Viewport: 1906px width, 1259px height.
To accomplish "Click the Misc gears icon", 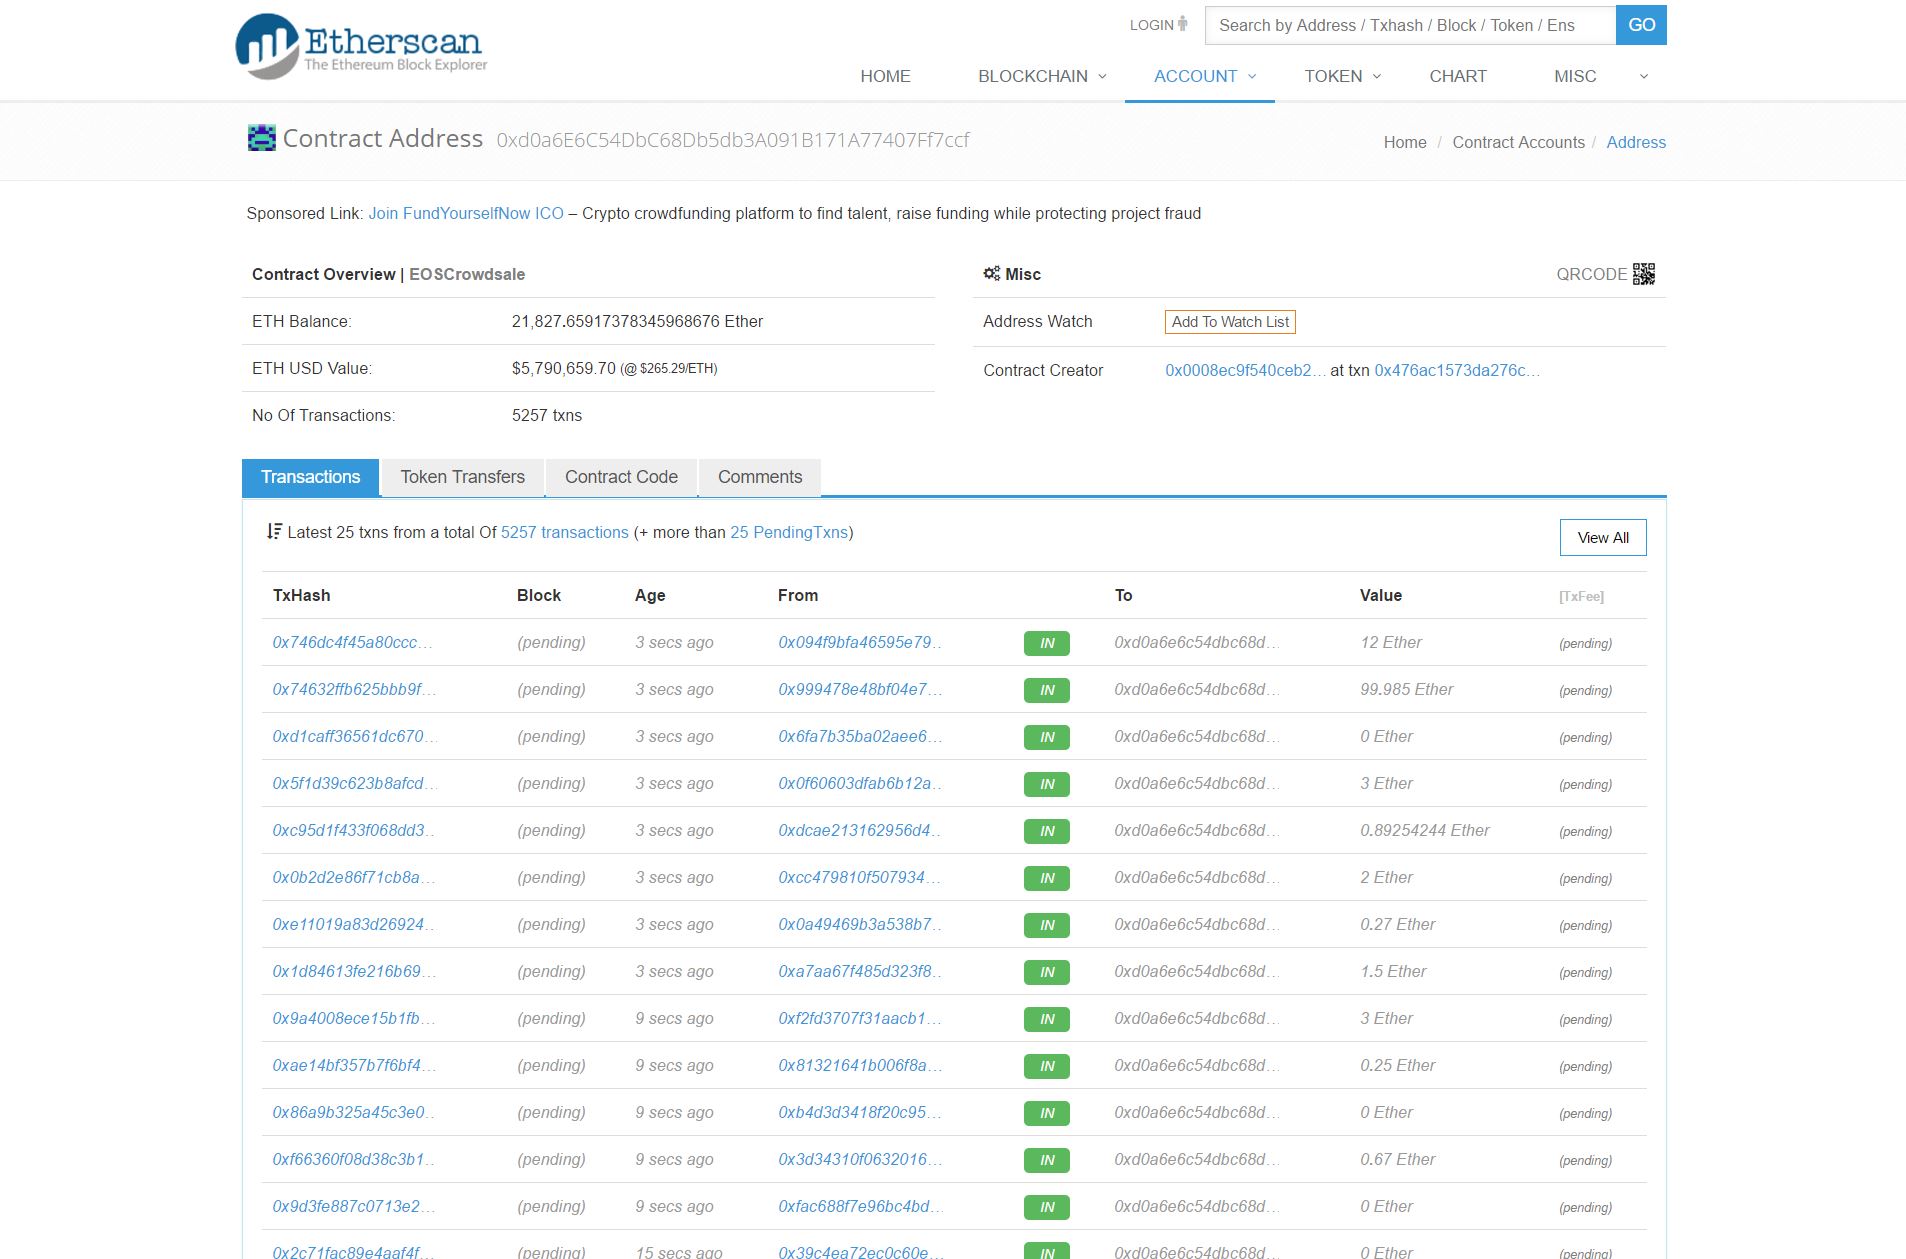I will pos(991,273).
